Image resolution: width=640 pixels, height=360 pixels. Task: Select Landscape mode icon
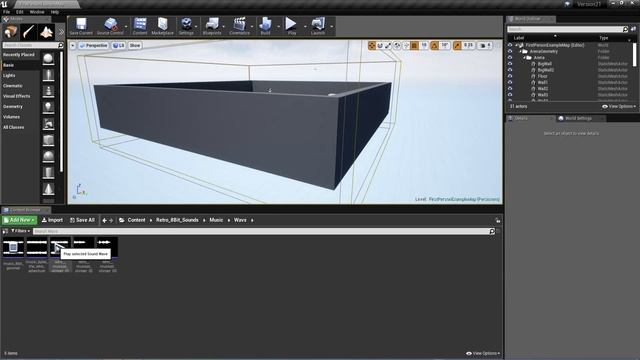coord(46,32)
